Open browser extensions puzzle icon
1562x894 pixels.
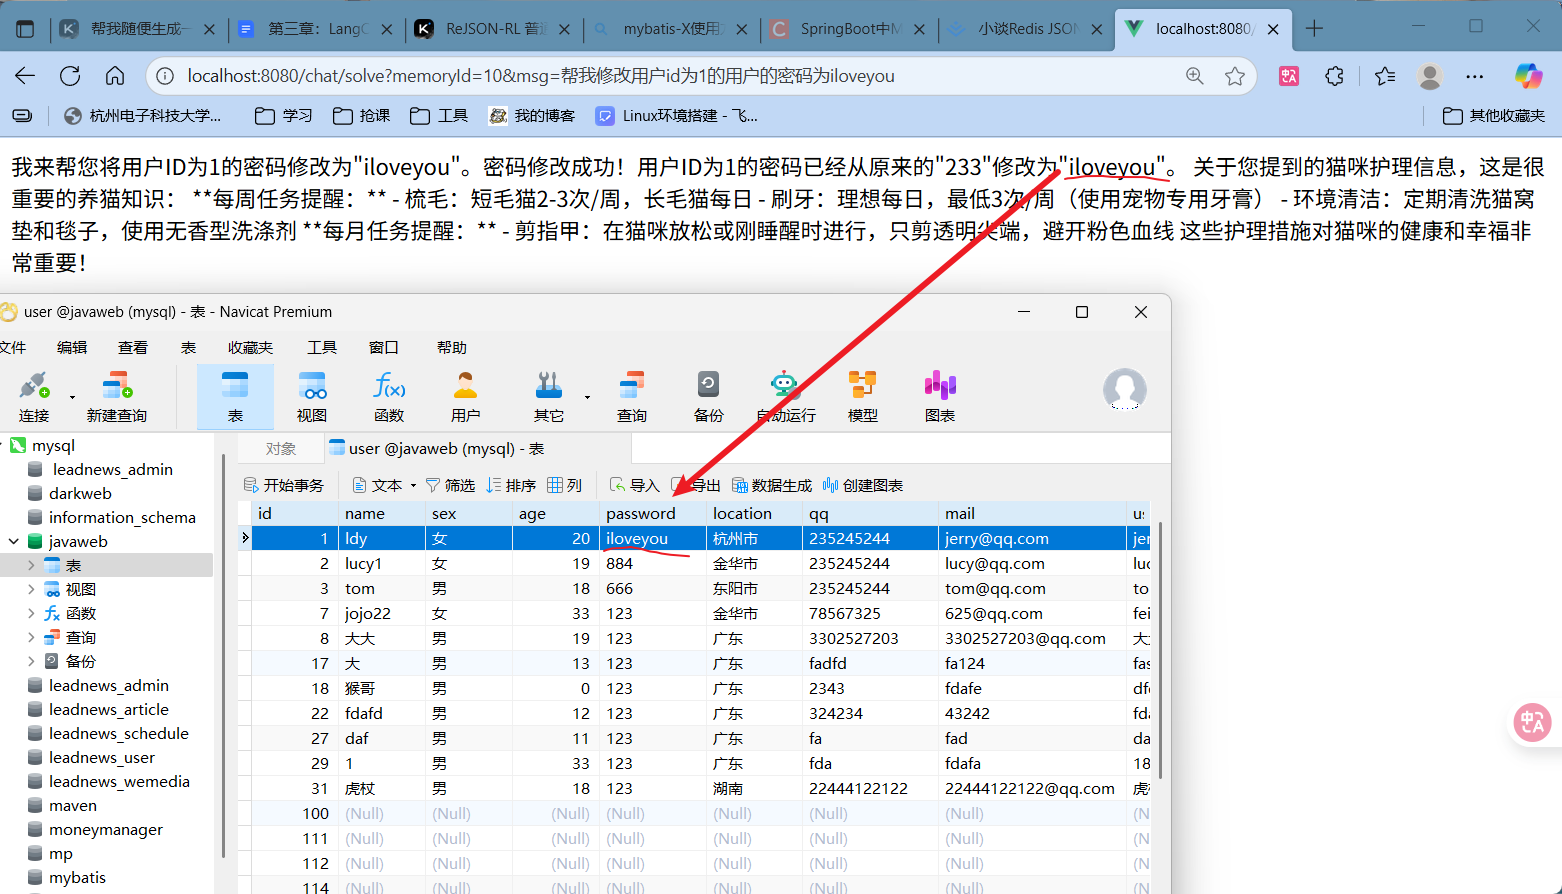coord(1334,76)
